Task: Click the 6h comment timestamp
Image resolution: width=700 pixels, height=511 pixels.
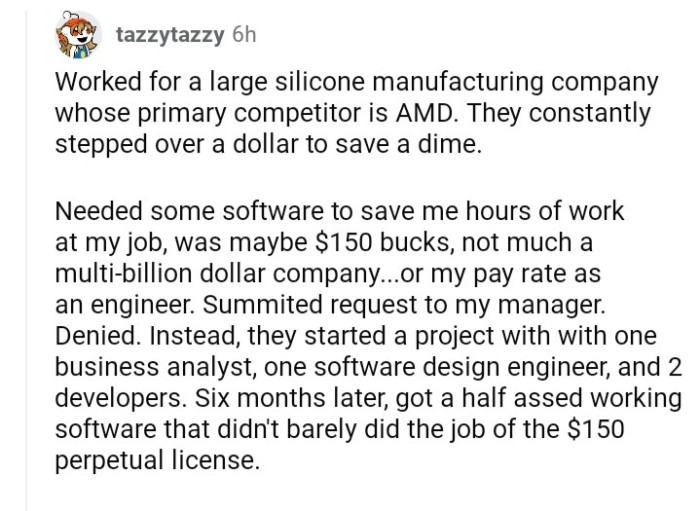Action: pos(243,36)
